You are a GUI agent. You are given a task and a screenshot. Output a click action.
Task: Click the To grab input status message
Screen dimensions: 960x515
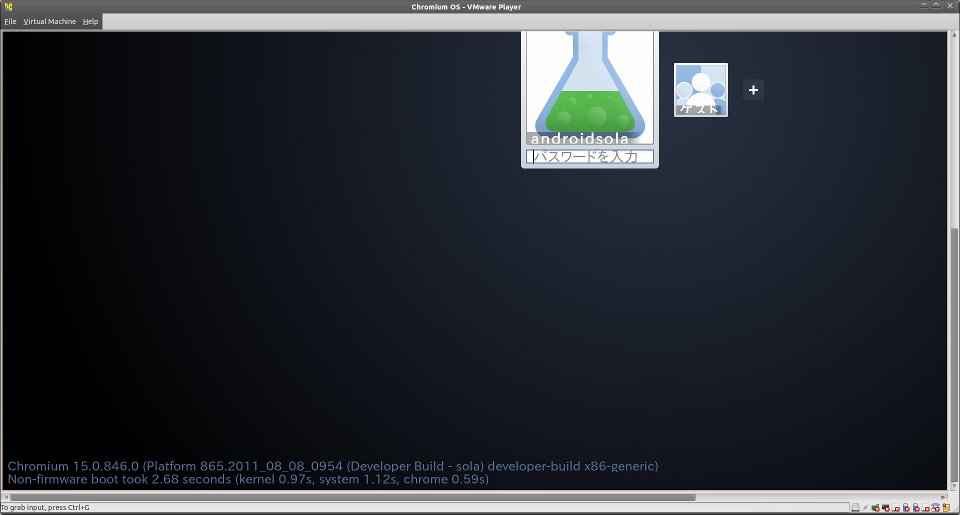[x=45, y=508]
